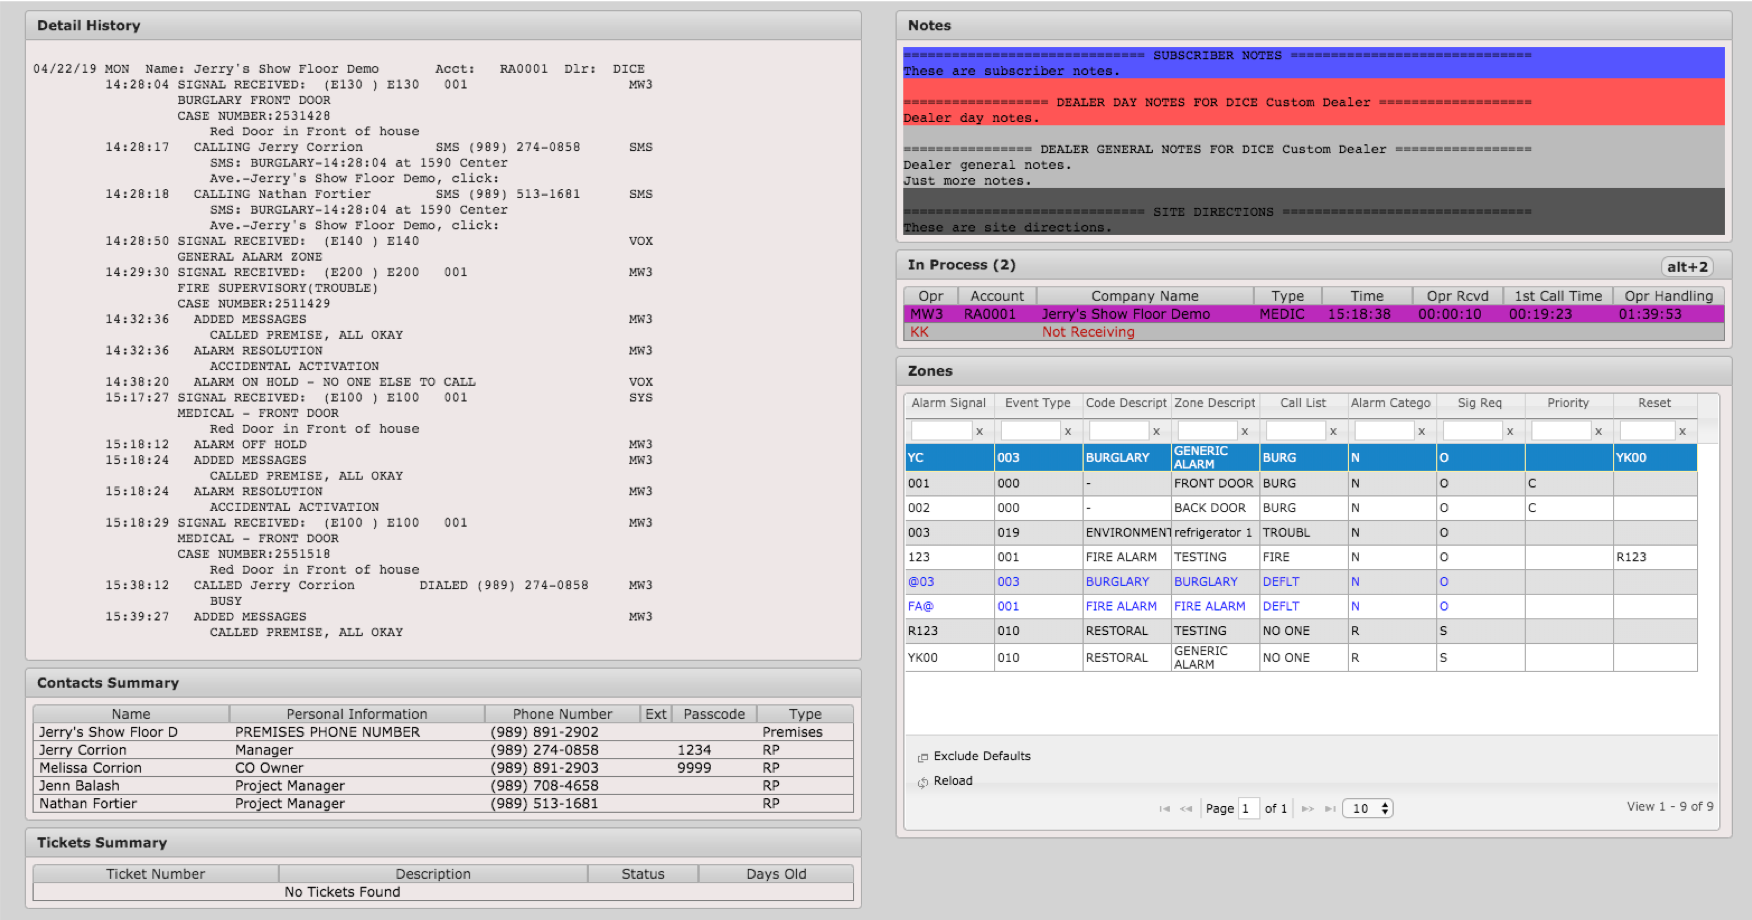Clear the Event Type column filter

[x=1070, y=430]
